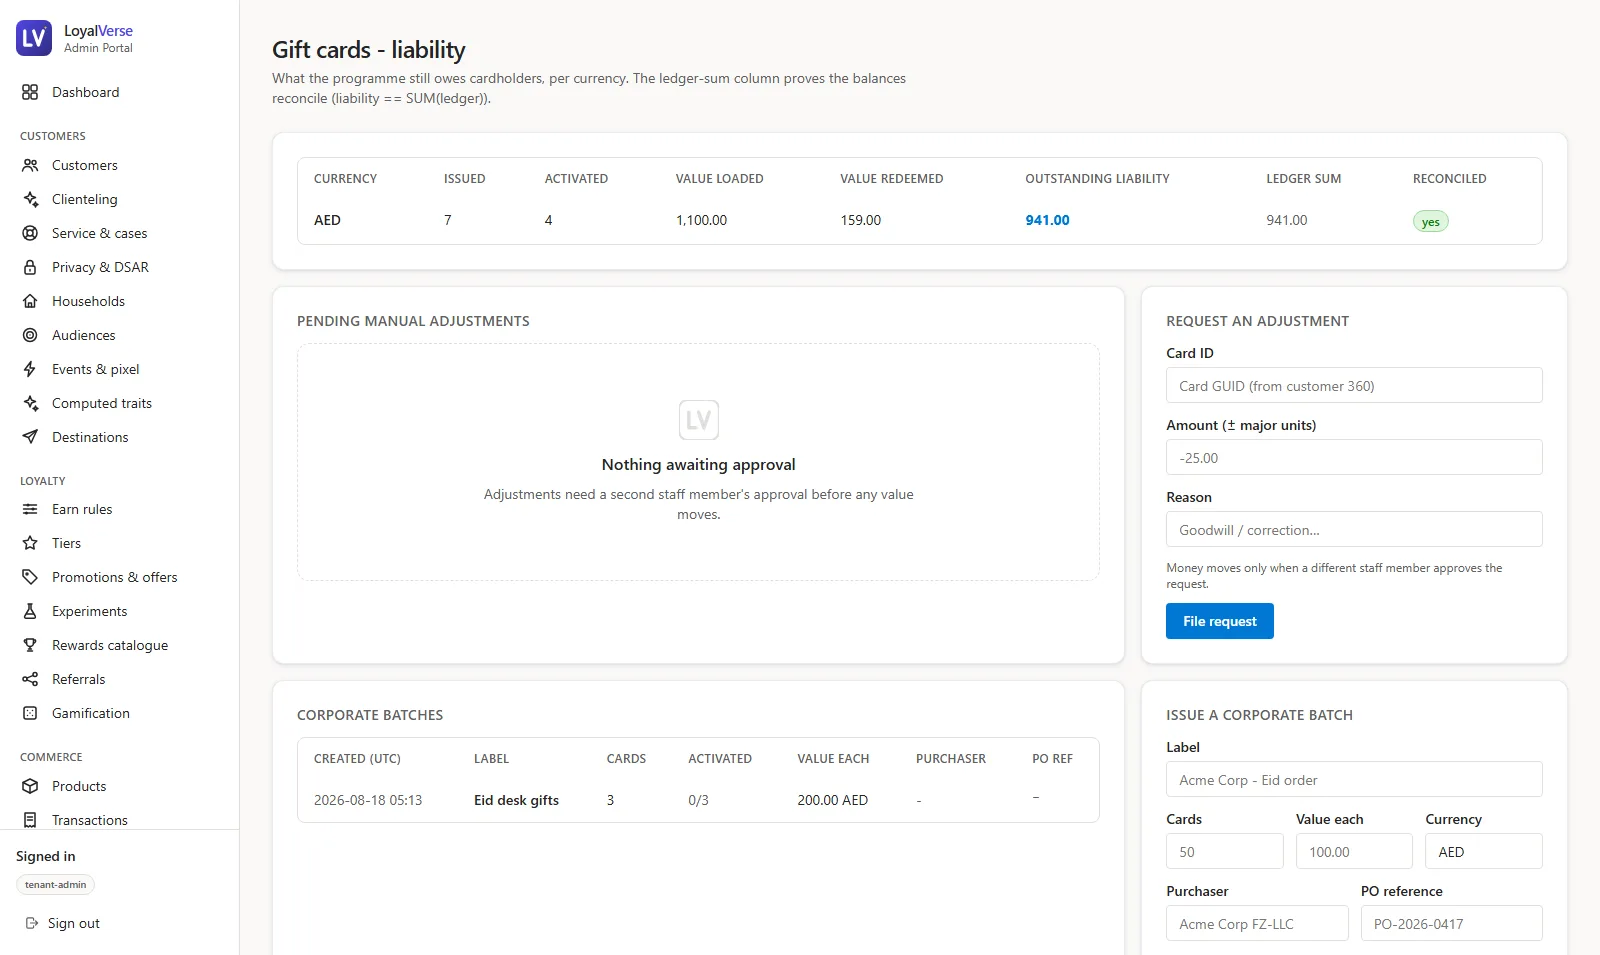Click the Rewards catalogue trophy icon
Screen dimensions: 1600x955
coord(30,645)
